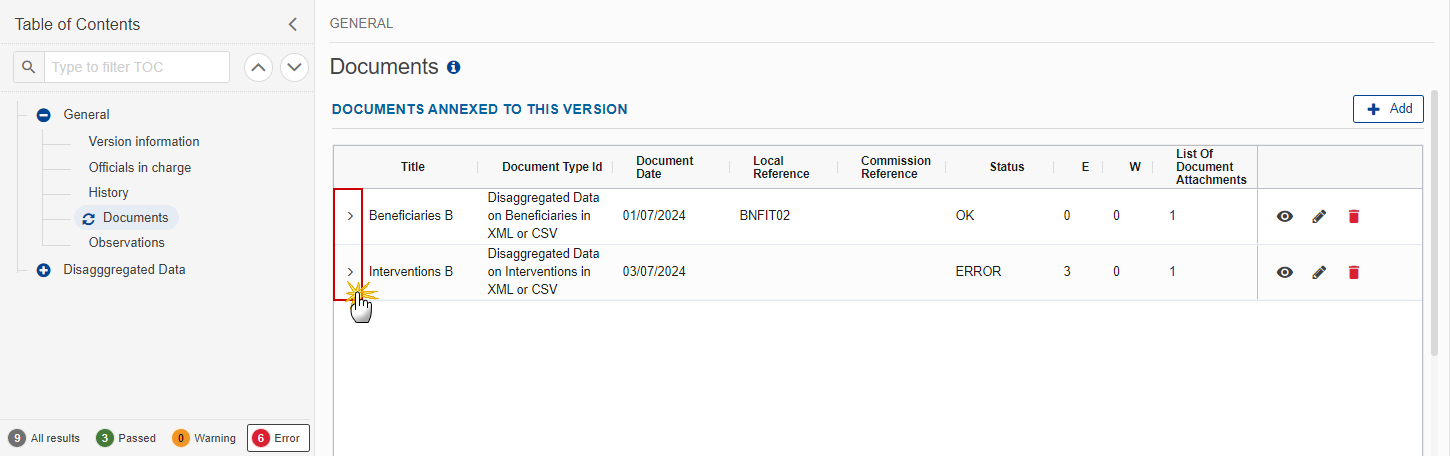Image resolution: width=1450 pixels, height=456 pixels.
Task: Show Passed validation results
Action: click(126, 438)
